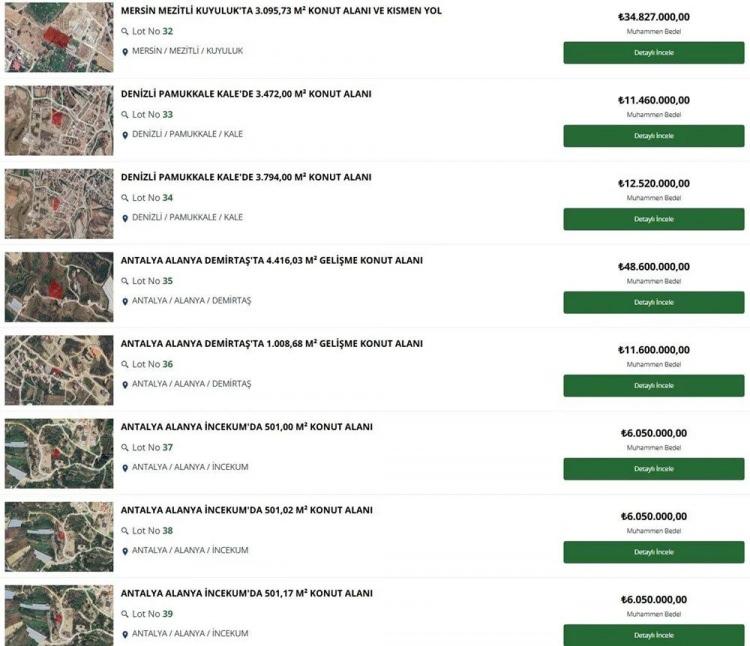The height and width of the screenshot is (646, 750).
Task: Click the magnifier icon beside Lot No 39
Action: click(125, 614)
